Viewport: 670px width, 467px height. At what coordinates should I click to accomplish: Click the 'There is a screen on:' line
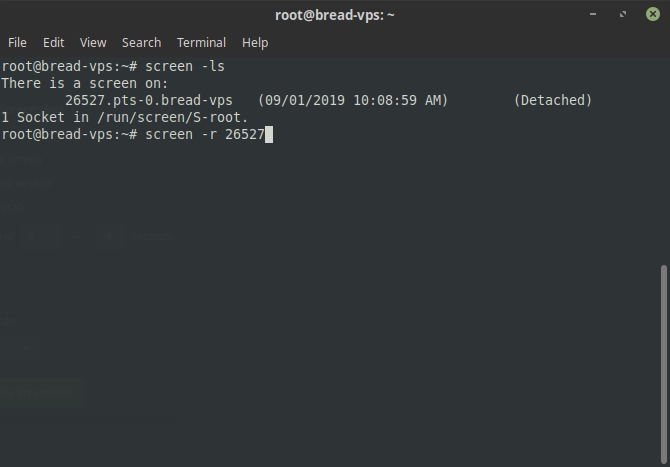85,83
